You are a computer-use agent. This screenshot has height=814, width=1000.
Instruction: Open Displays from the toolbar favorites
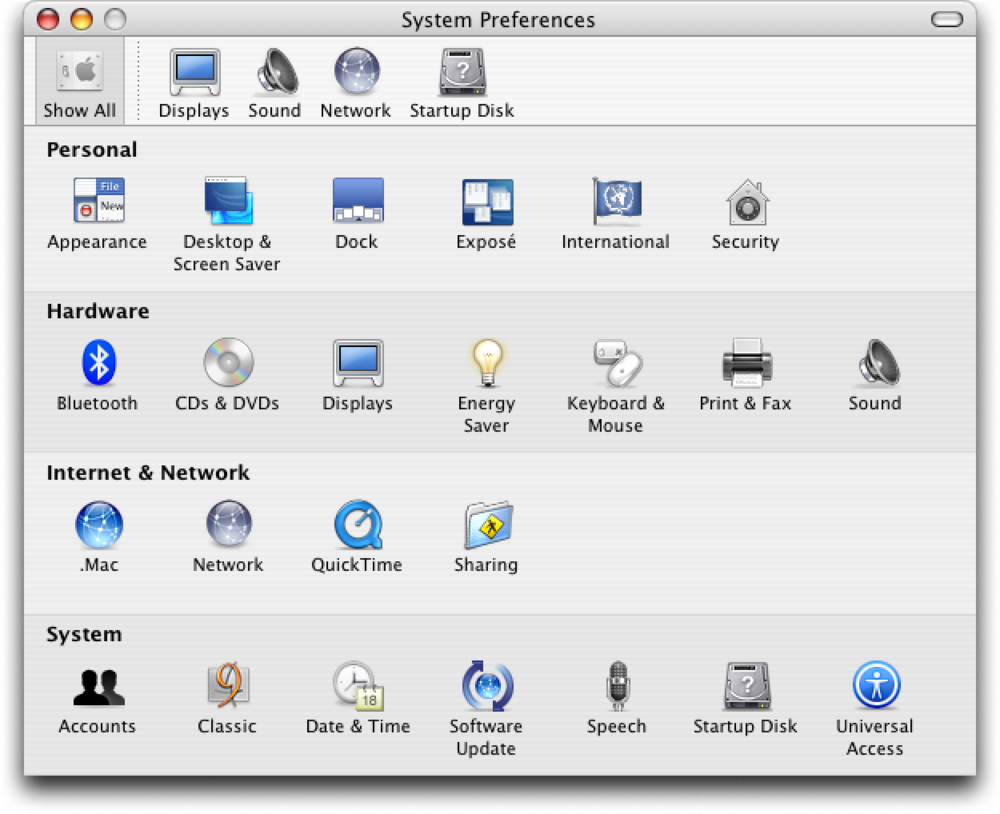pos(195,83)
